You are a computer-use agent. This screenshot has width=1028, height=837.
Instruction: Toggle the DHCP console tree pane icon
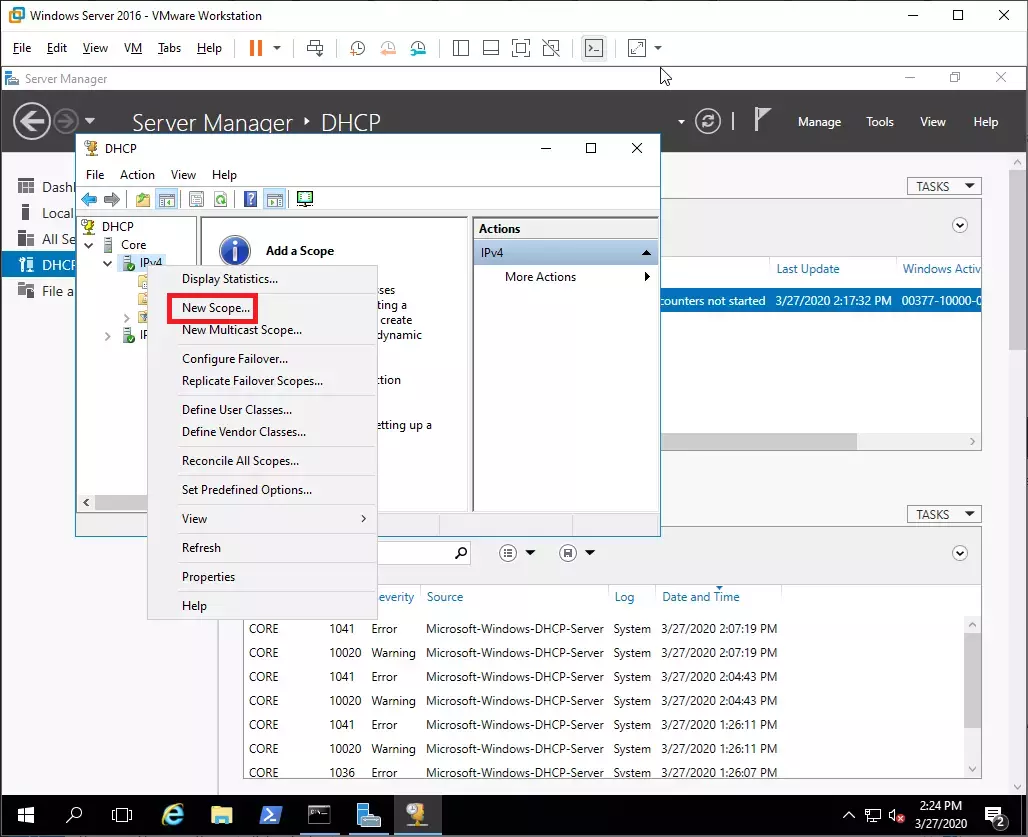point(167,199)
